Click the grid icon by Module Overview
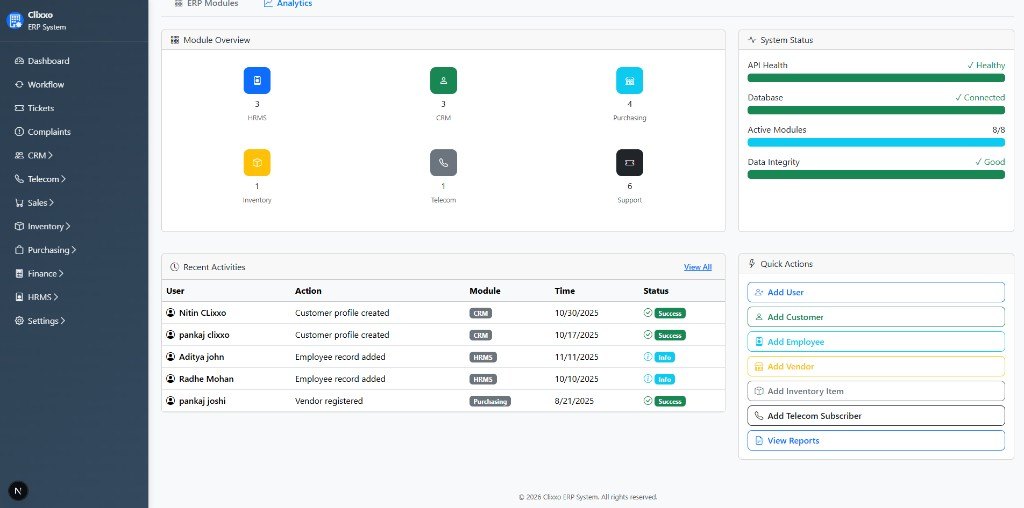1024x508 pixels. [x=174, y=40]
